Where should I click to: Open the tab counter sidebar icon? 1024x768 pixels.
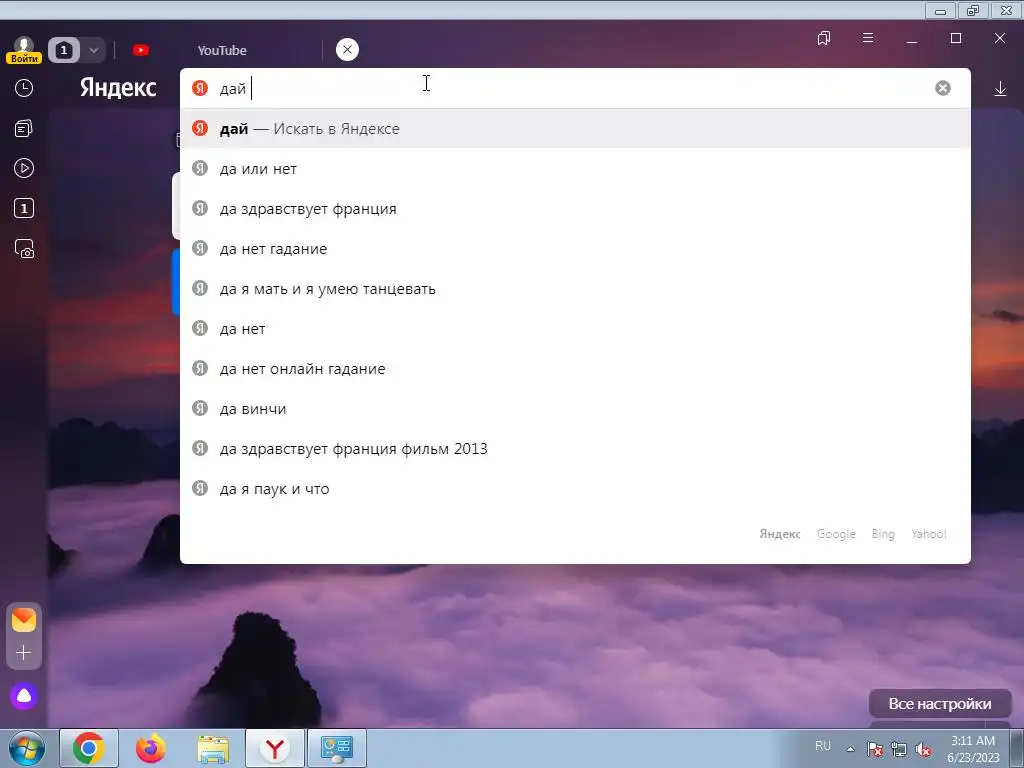24,208
